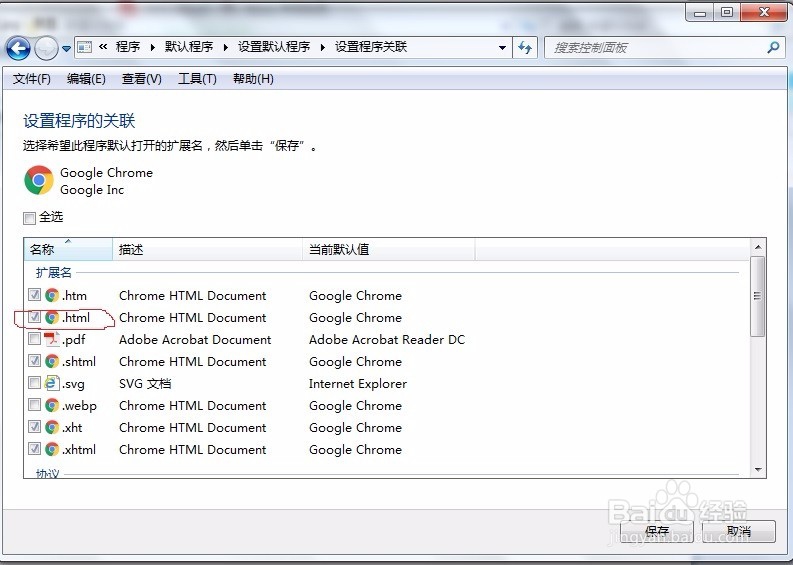
Task: Uncheck the .xht extension checkbox
Action: pyautogui.click(x=34, y=426)
